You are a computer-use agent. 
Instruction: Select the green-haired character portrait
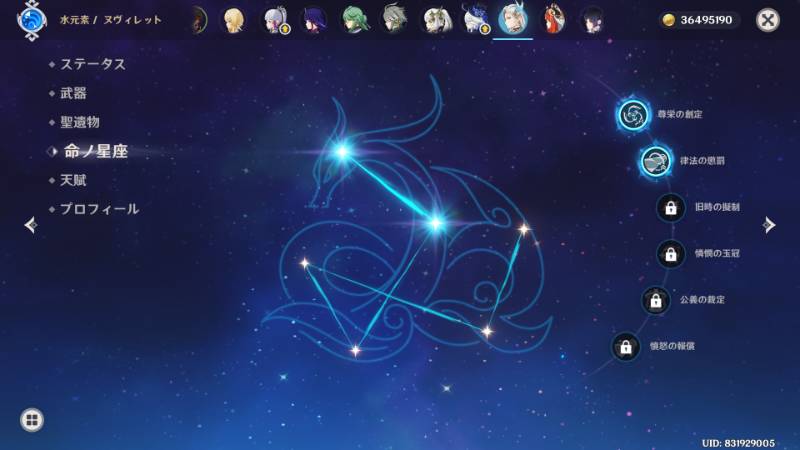(354, 20)
